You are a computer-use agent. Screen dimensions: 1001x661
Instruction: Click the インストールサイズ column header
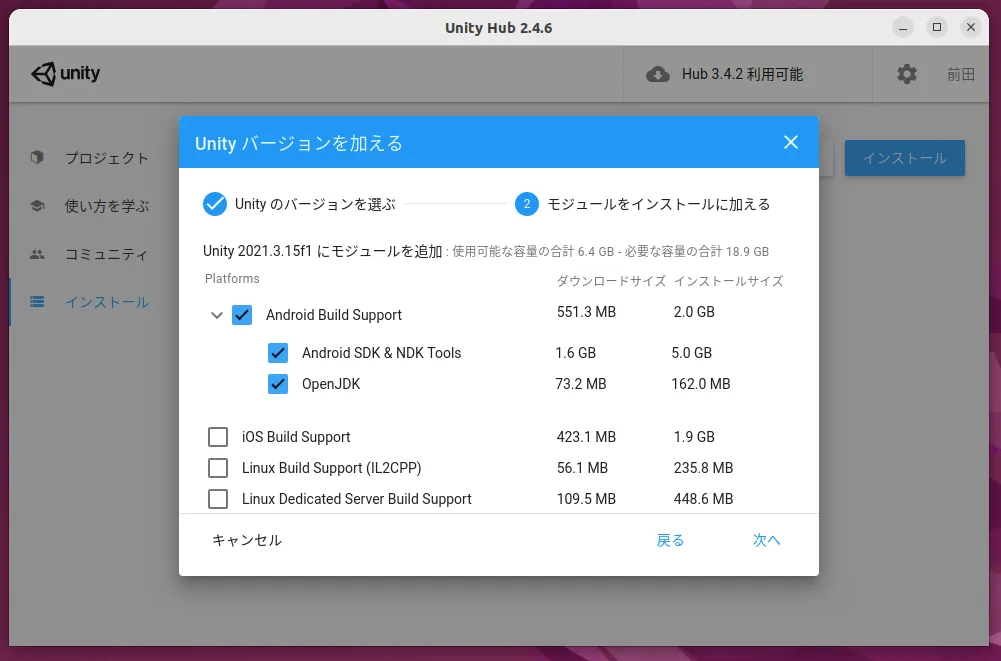click(728, 281)
